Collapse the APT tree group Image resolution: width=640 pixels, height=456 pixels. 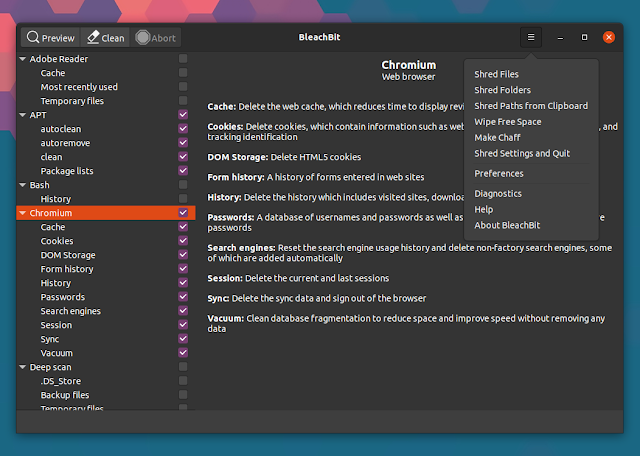[x=22, y=115]
